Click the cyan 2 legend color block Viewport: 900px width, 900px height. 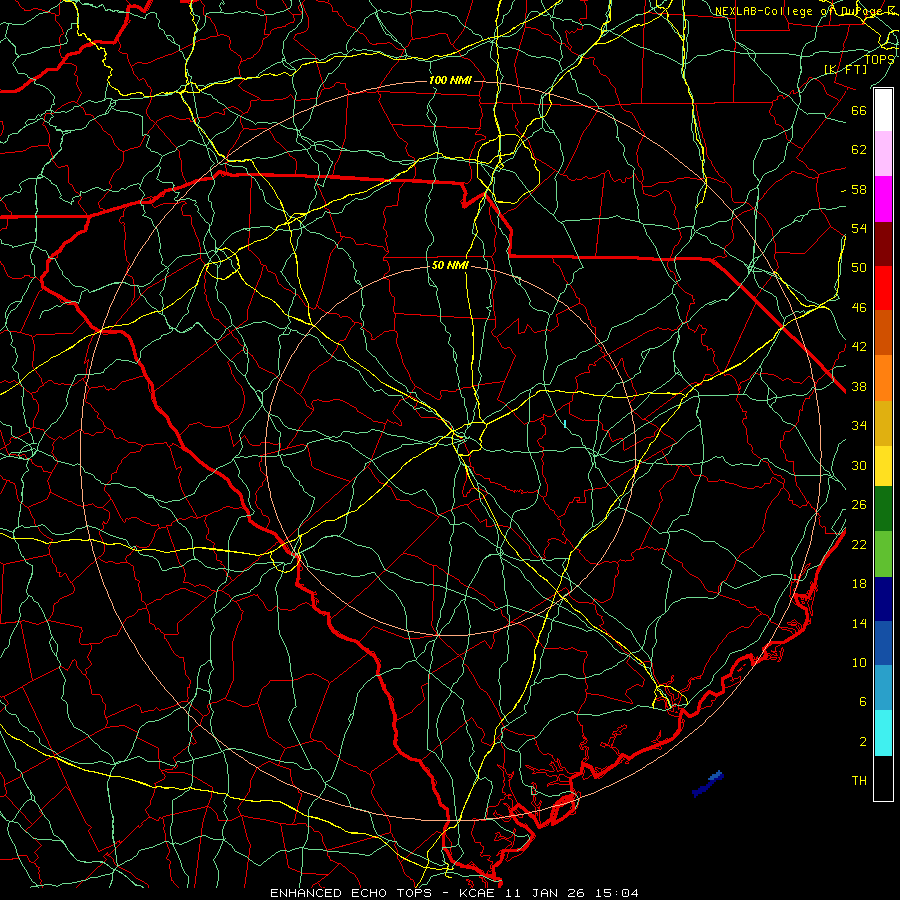click(883, 733)
